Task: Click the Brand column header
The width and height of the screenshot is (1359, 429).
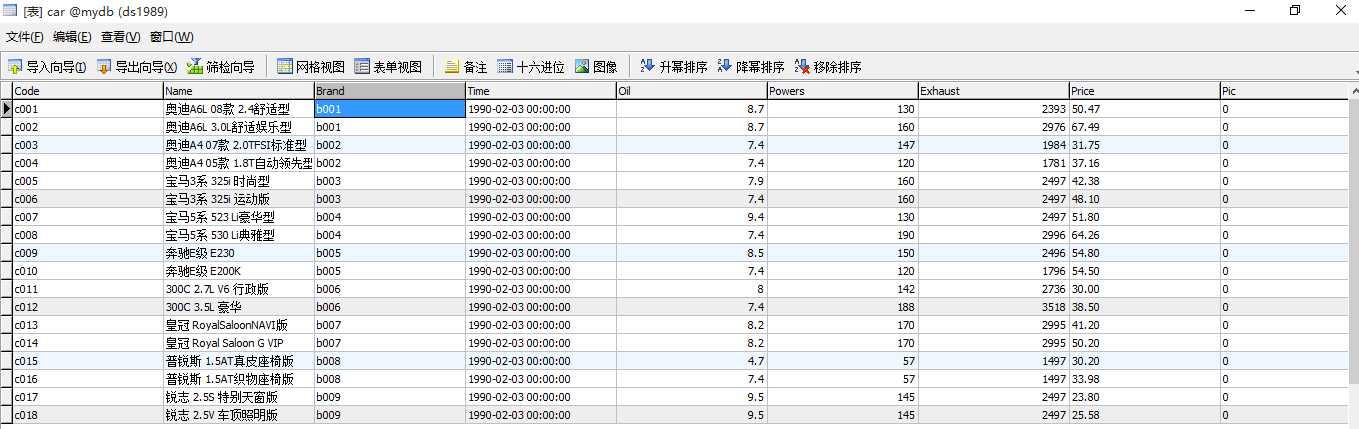Action: click(390, 91)
